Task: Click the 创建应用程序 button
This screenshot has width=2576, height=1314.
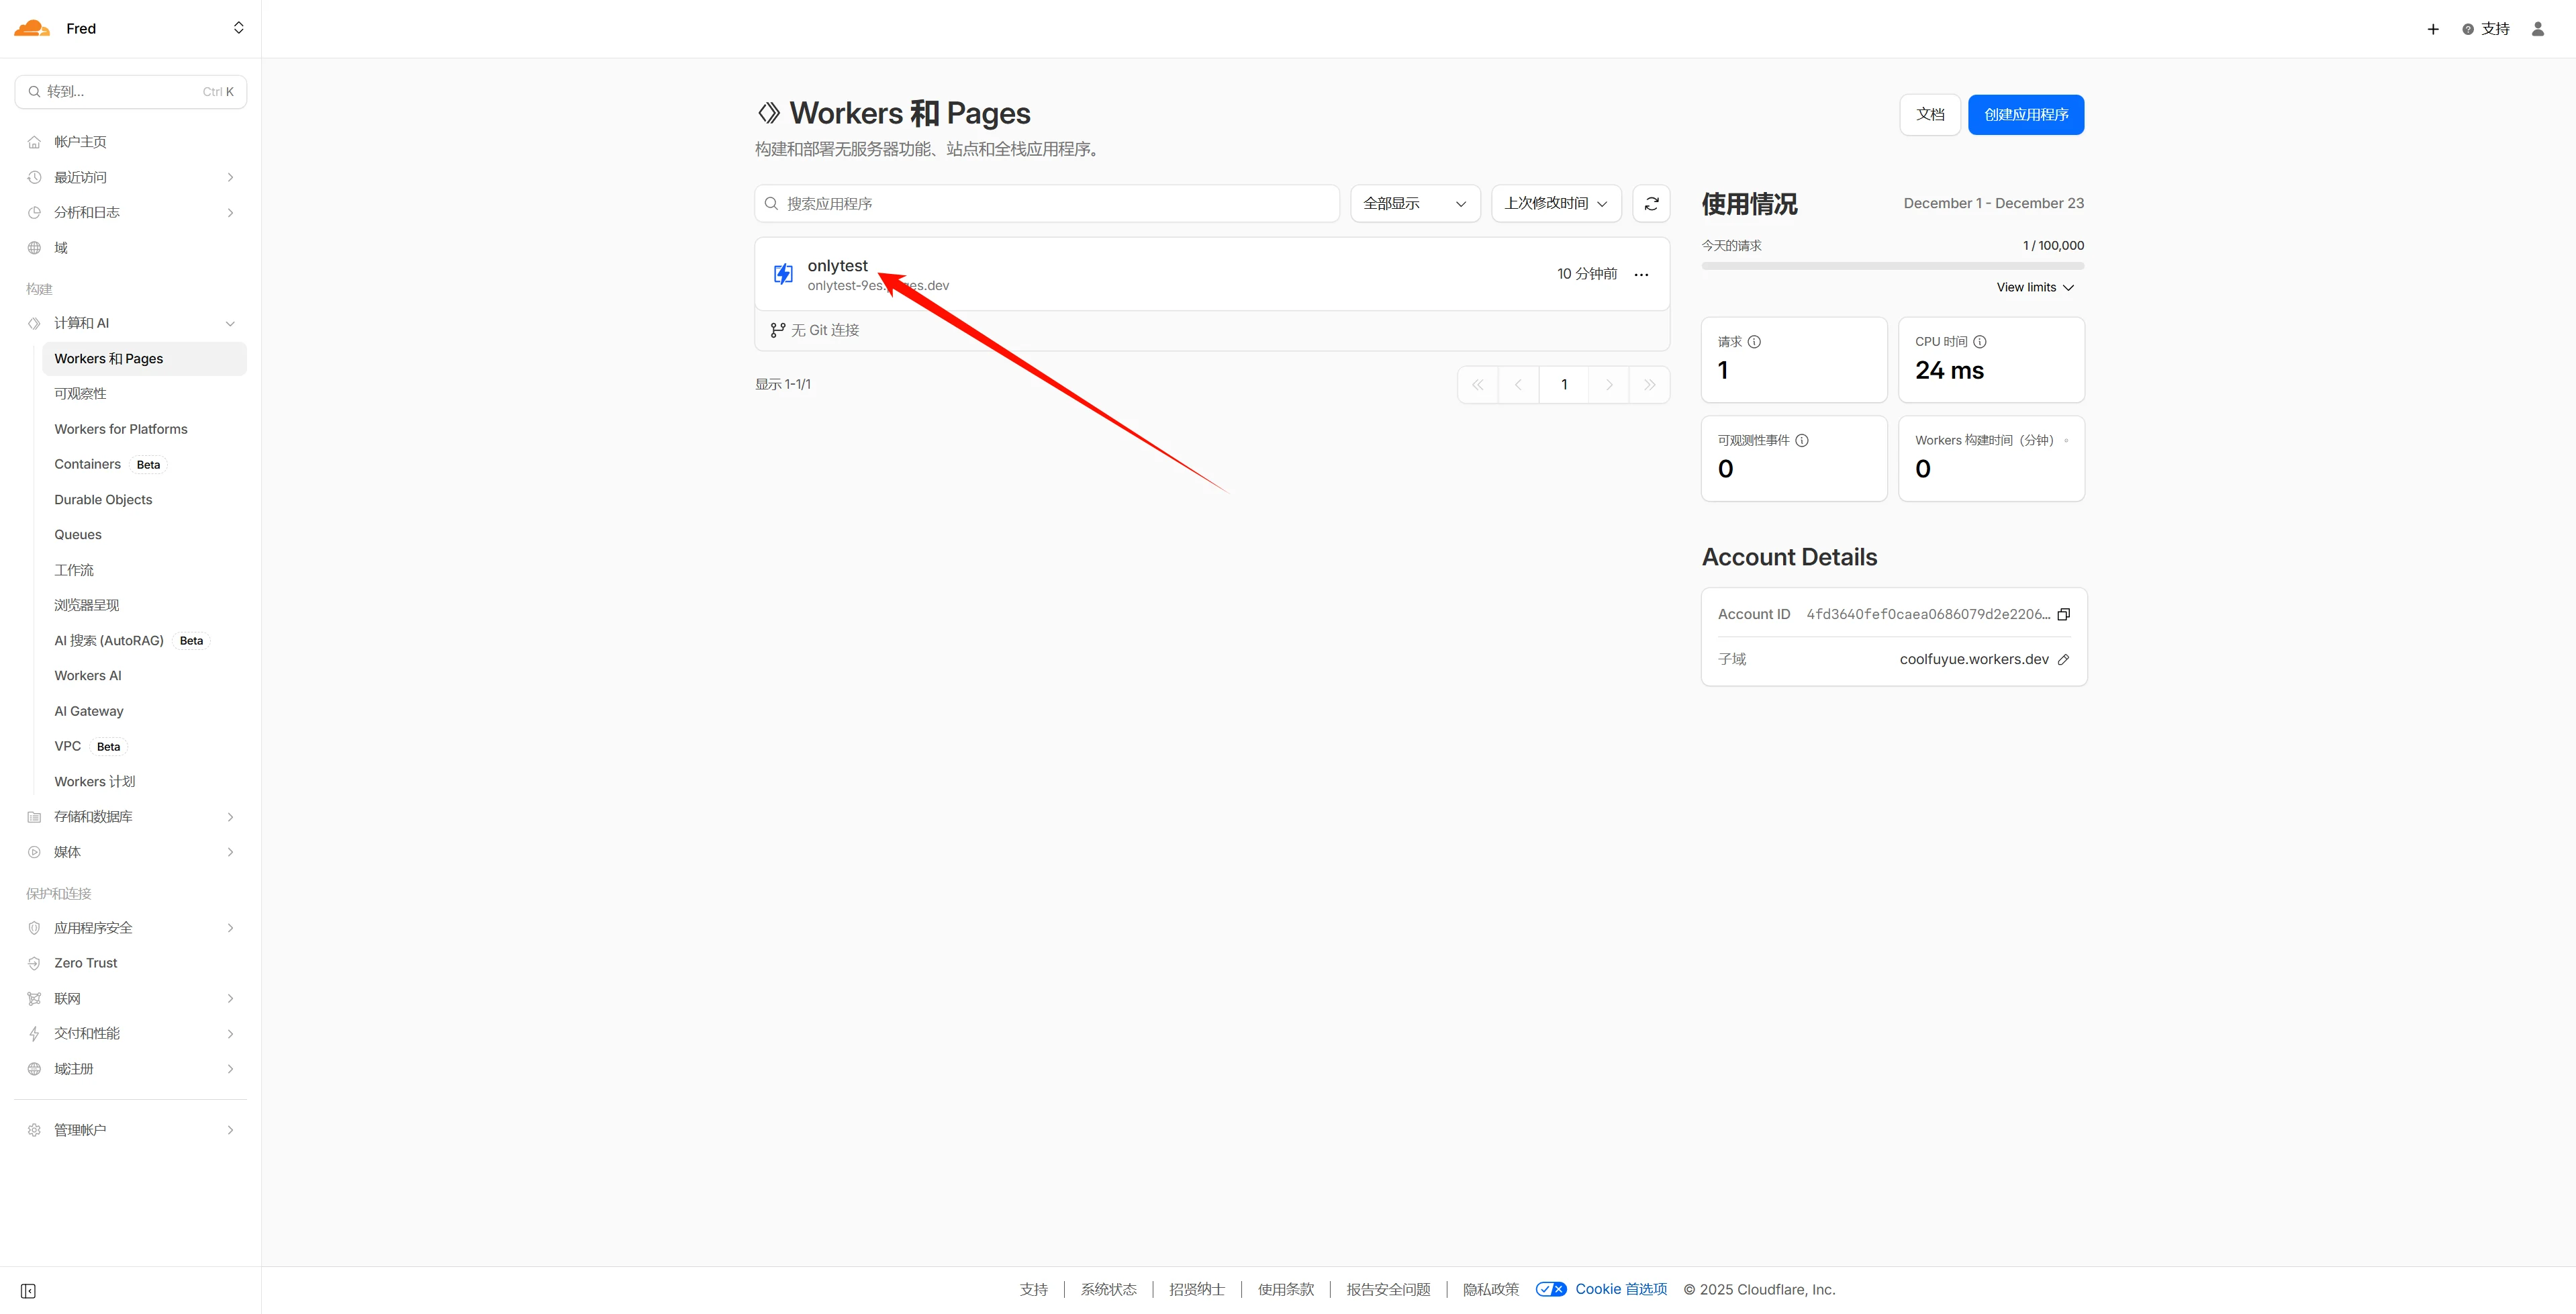Action: point(2025,114)
